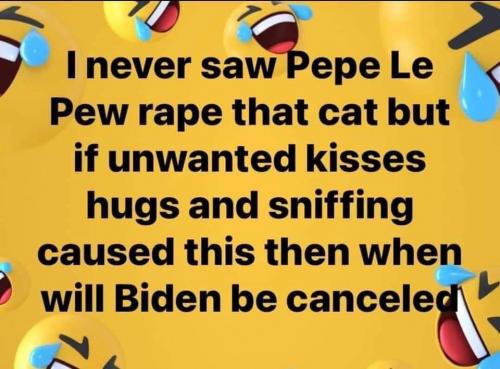The height and width of the screenshot is (369, 500).
Task: Click the open-mouthed emoji beside "I never"
Action: pos(20,53)
